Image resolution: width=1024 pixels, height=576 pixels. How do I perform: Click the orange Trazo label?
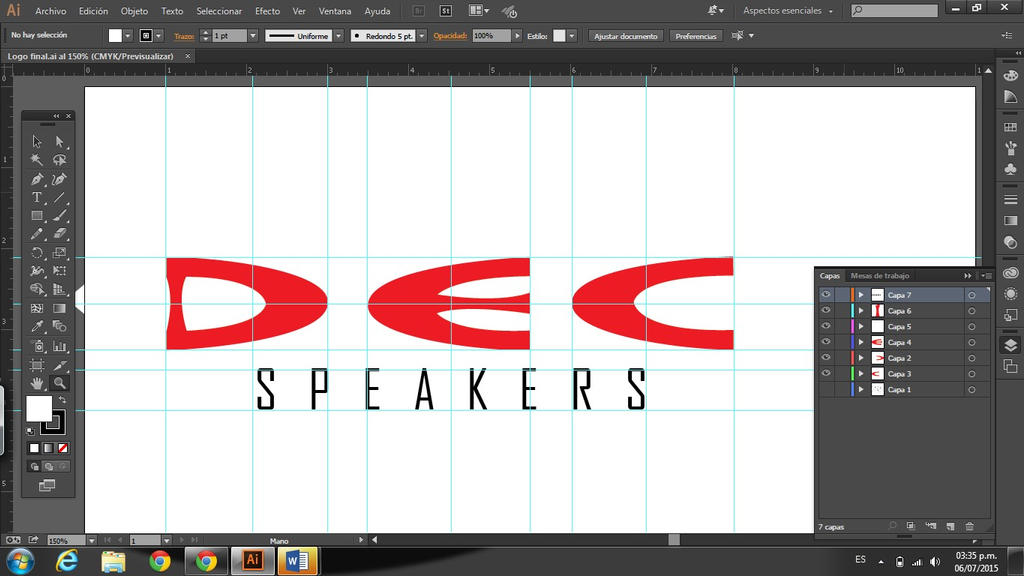(184, 36)
